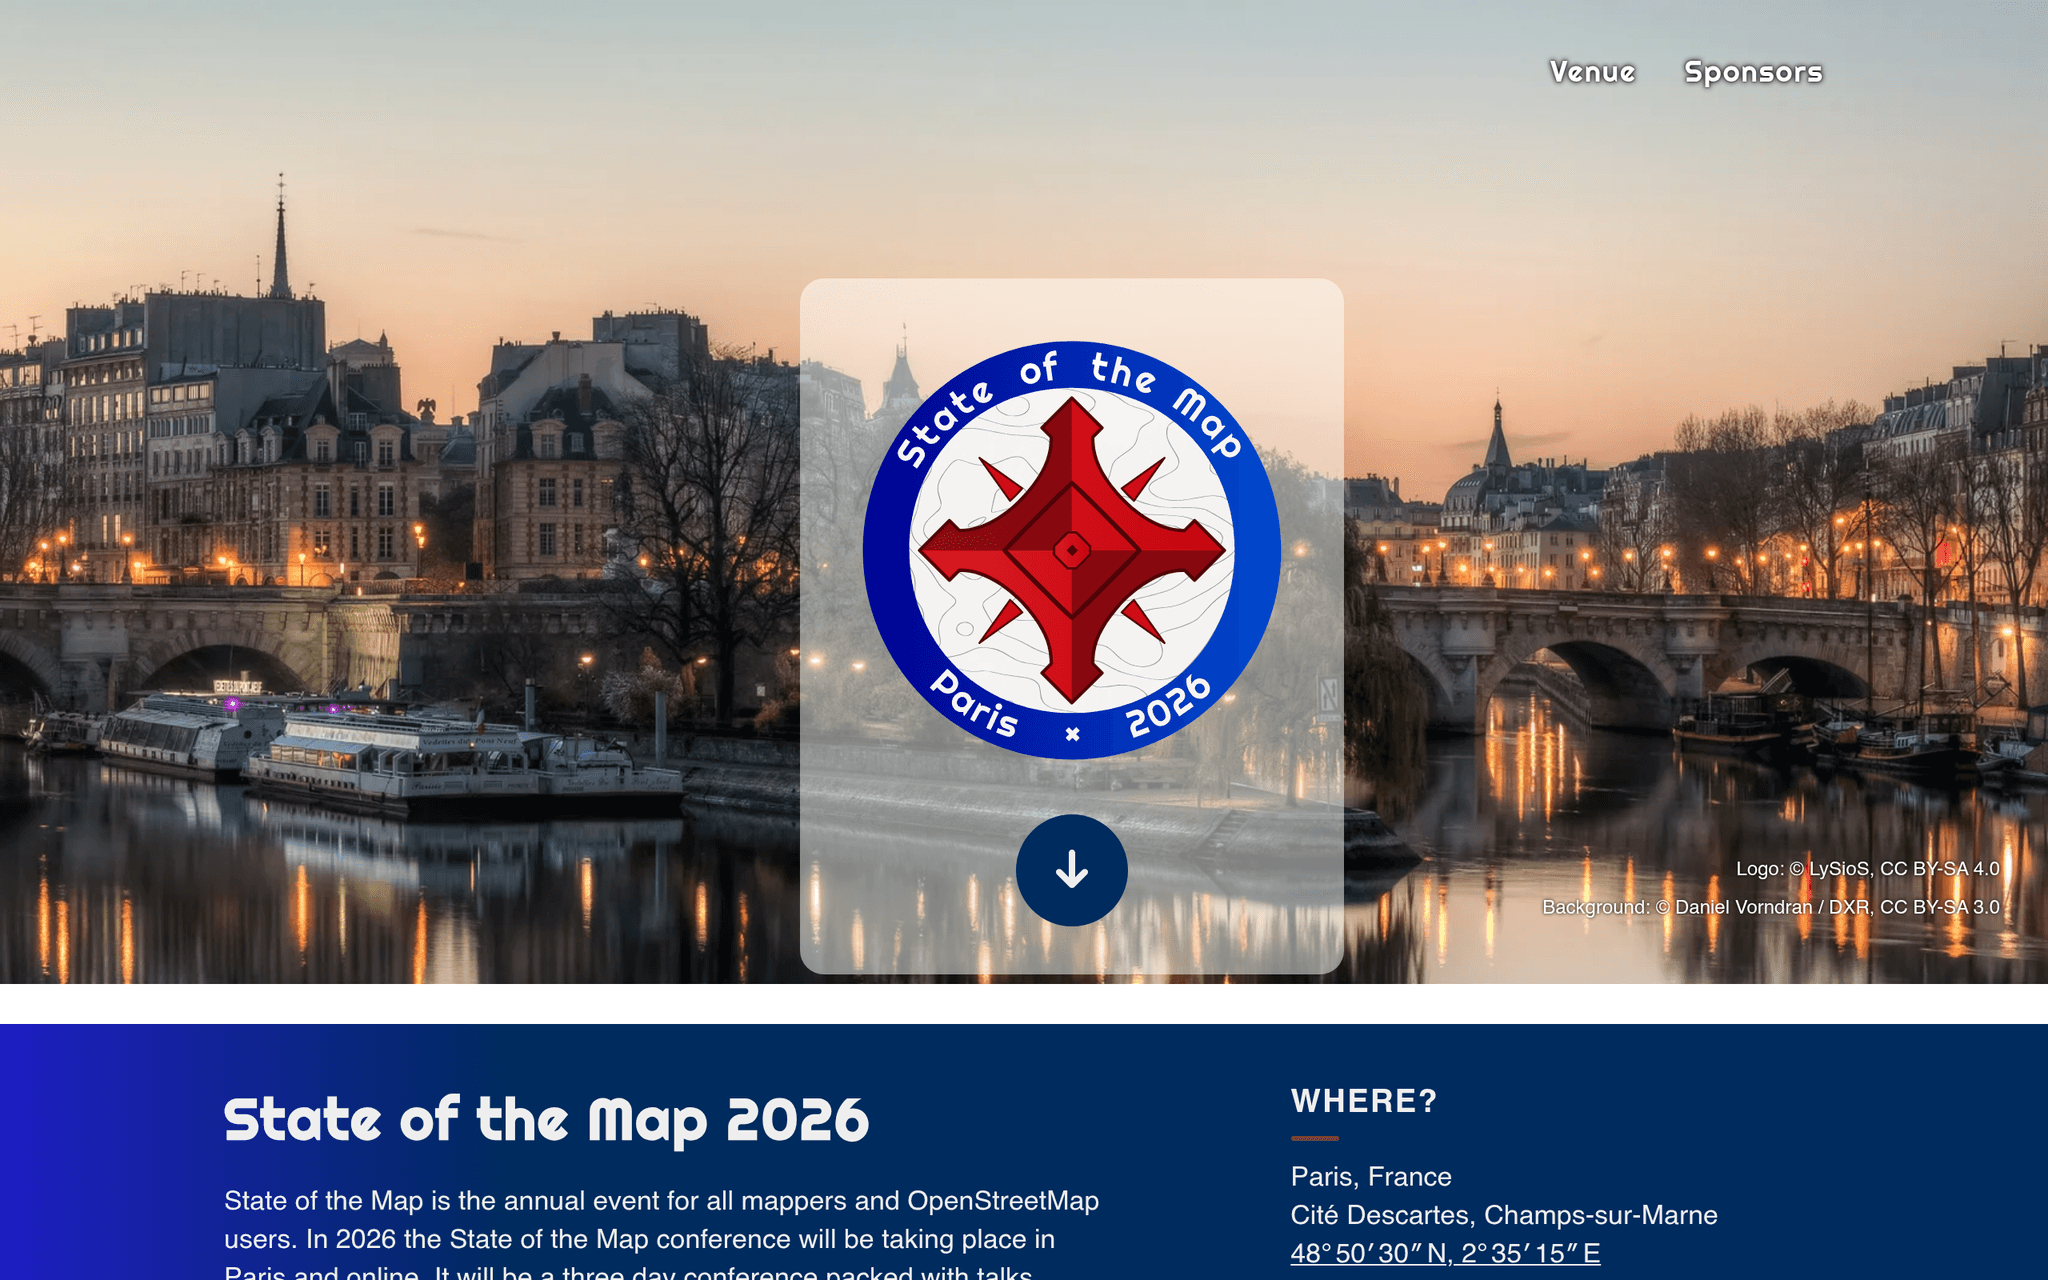
Task: Click the 'State of the Map 2026' heading
Action: click(546, 1120)
